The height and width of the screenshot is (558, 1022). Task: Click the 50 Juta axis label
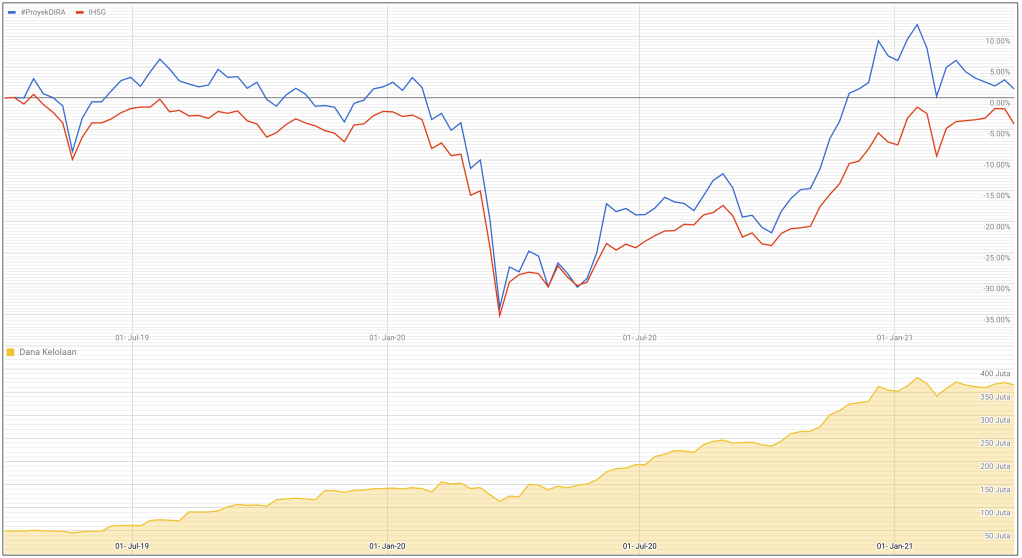click(998, 536)
